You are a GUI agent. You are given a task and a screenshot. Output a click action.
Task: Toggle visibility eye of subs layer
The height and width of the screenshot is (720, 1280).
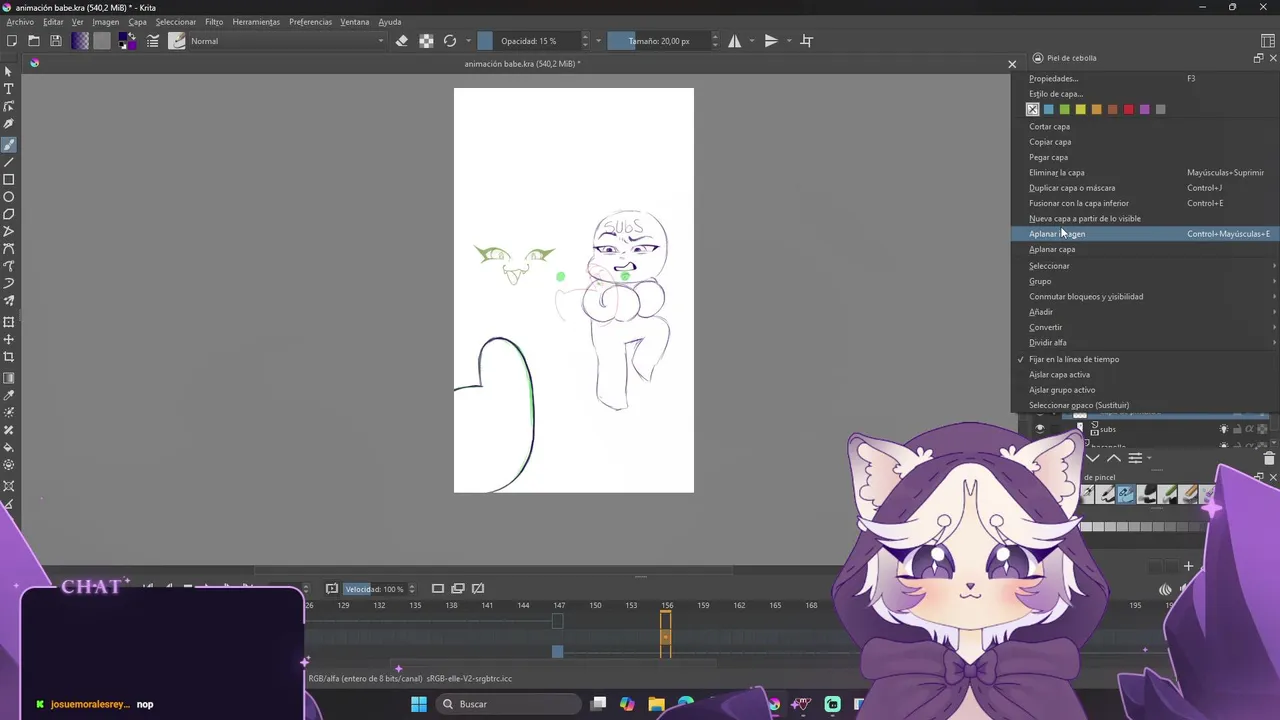click(1040, 429)
